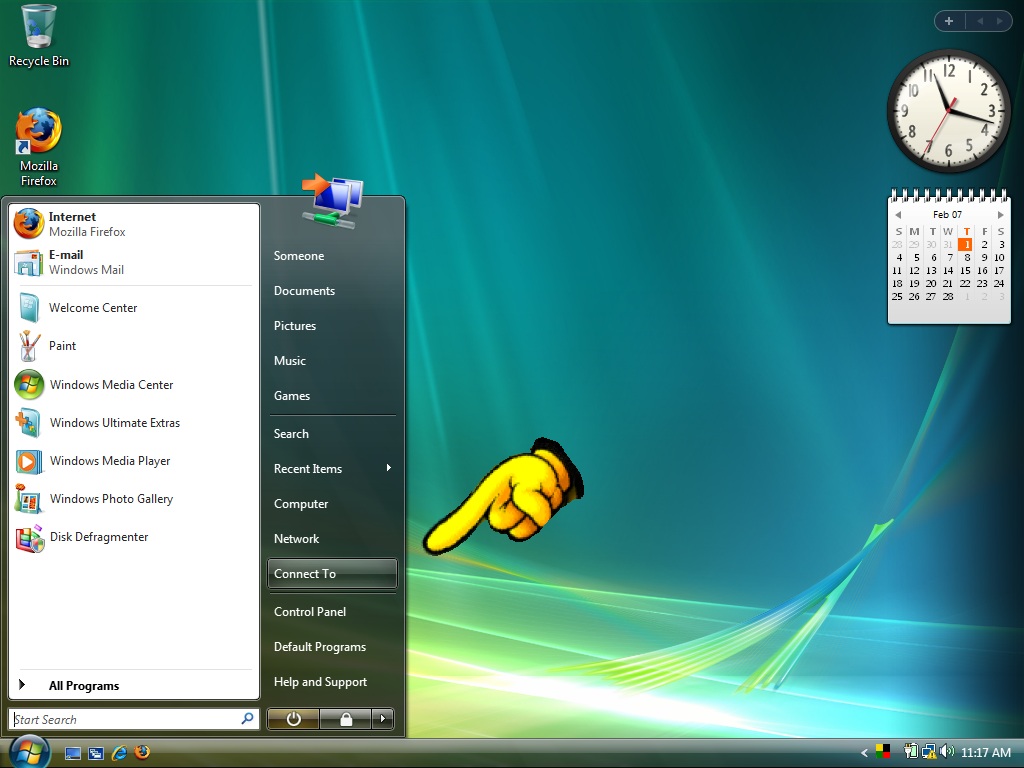The width and height of the screenshot is (1024, 768).
Task: Click the sidebar previous gadgets arrow
Action: click(x=980, y=22)
